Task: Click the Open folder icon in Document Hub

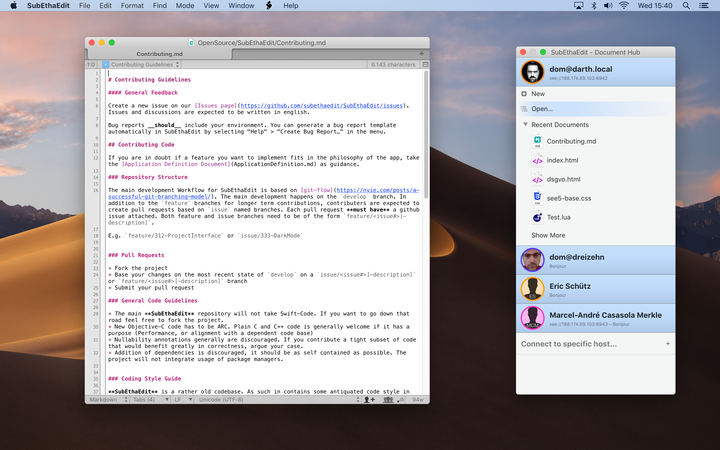Action: (524, 109)
